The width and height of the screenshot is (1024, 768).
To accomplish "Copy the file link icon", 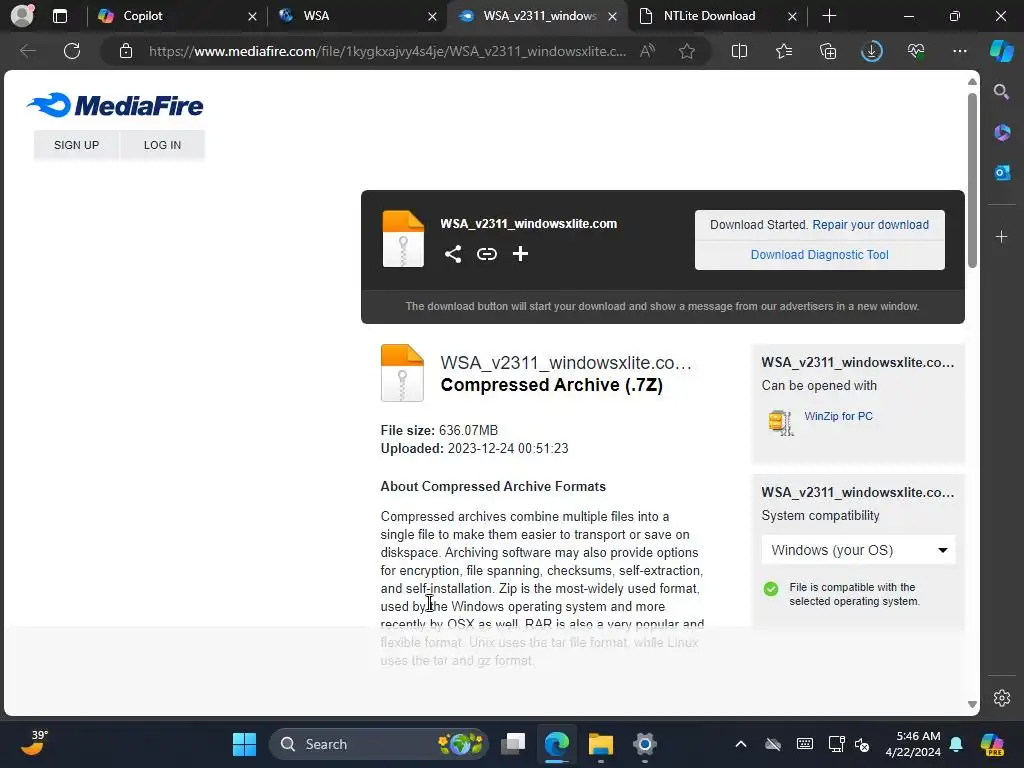I will pos(487,254).
